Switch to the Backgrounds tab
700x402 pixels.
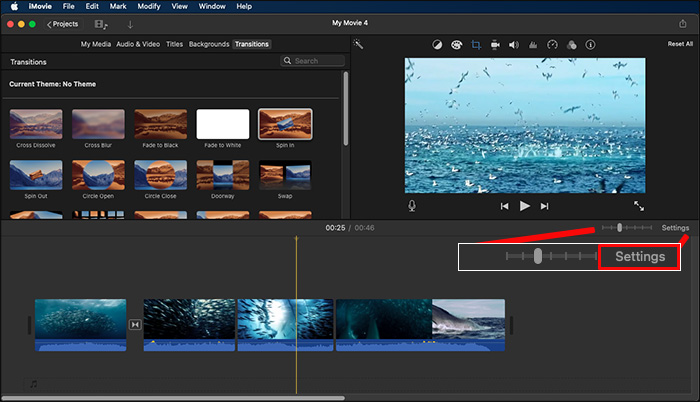(209, 44)
